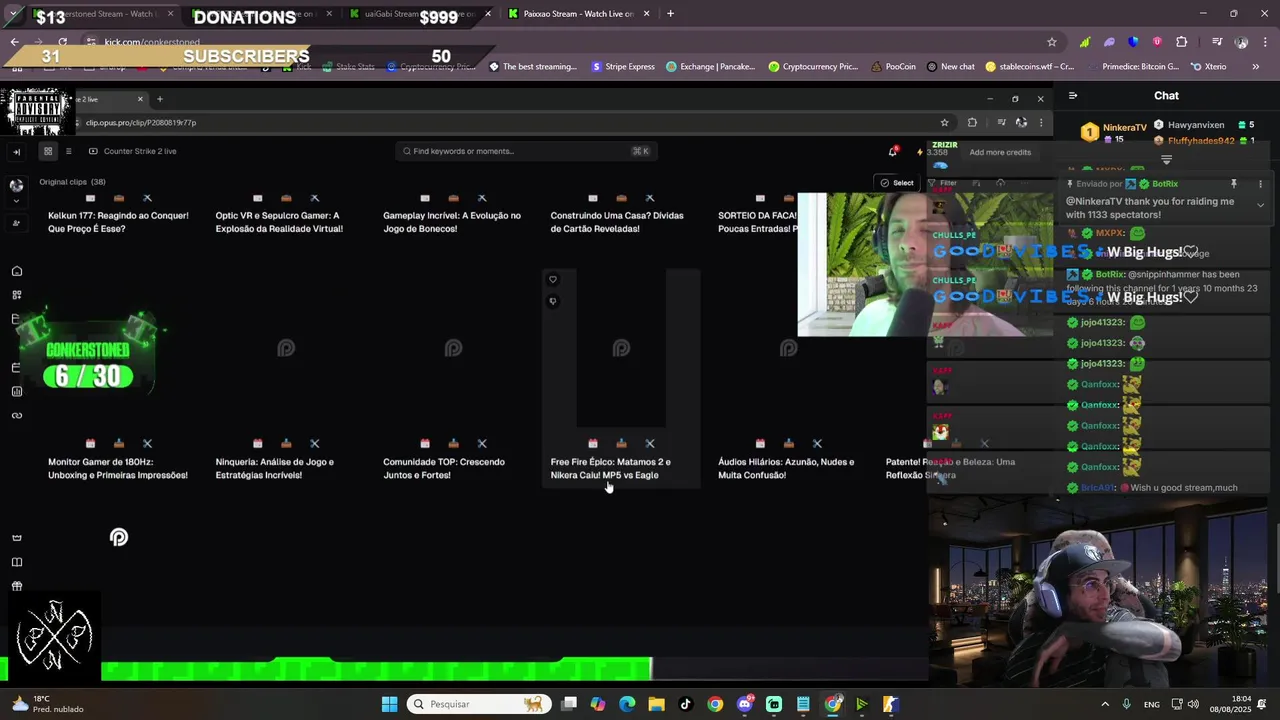Switch to Paixxao Stream browser tab
1280x720 pixels.
tap(578, 14)
